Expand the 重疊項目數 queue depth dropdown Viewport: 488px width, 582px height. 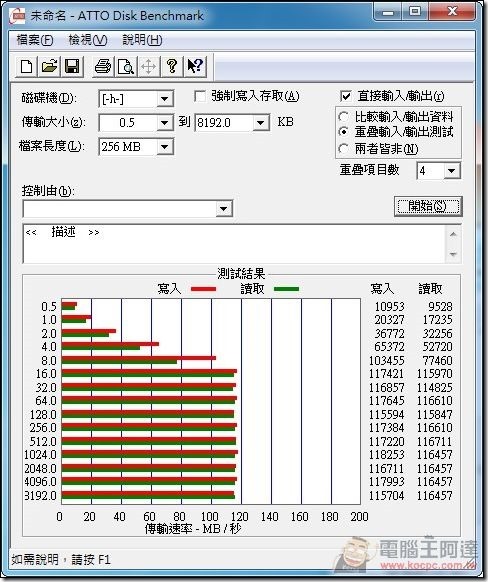[452, 171]
